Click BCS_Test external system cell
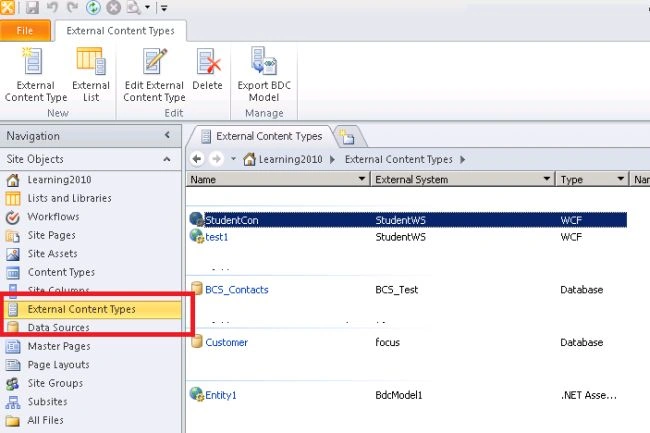This screenshot has height=433, width=650. point(396,290)
